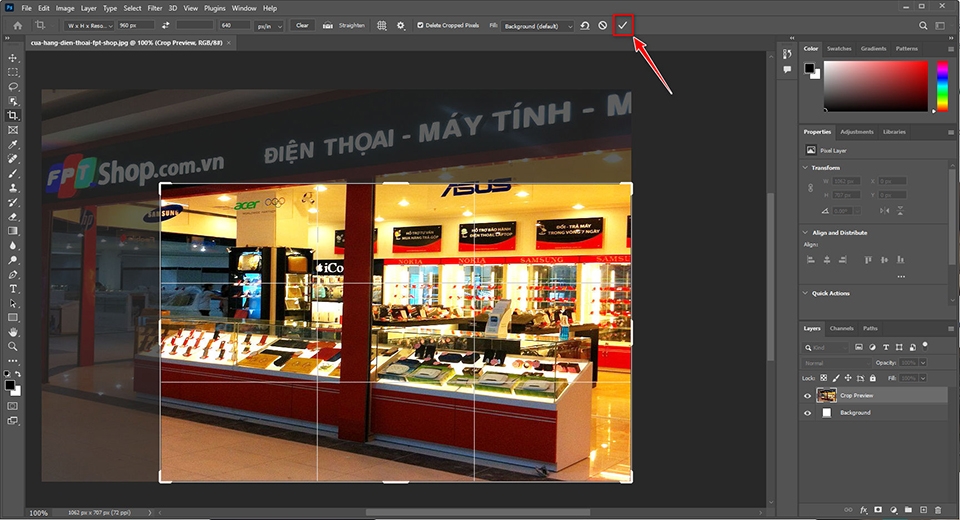This screenshot has width=960, height=520.
Task: Select the Move tool
Action: coord(13,58)
